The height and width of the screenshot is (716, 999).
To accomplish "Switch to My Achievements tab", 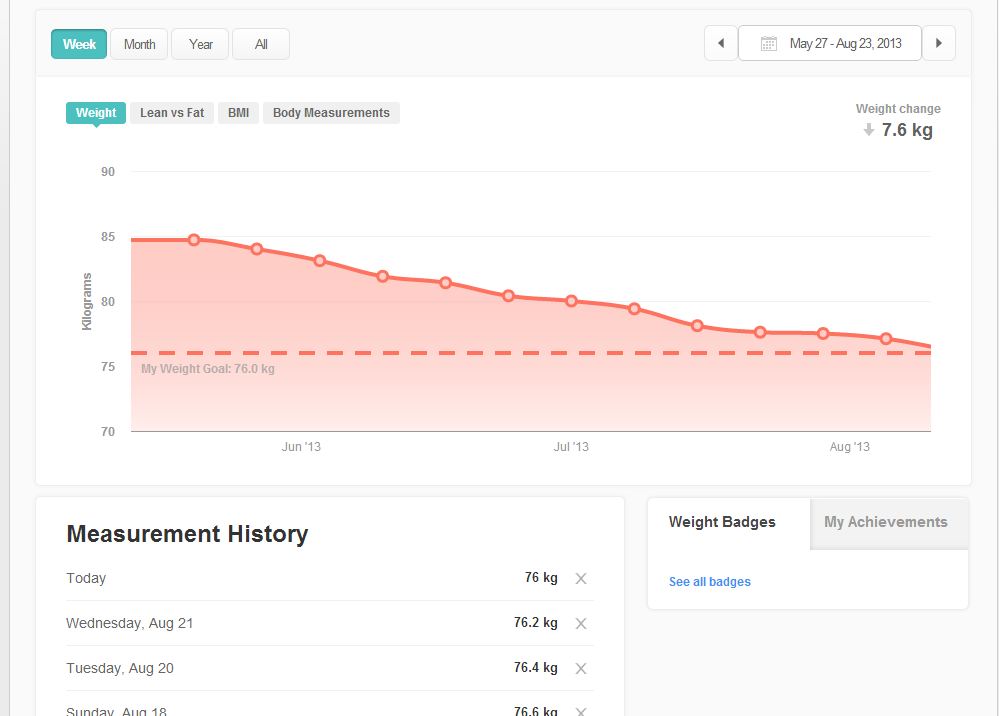I will pos(885,522).
